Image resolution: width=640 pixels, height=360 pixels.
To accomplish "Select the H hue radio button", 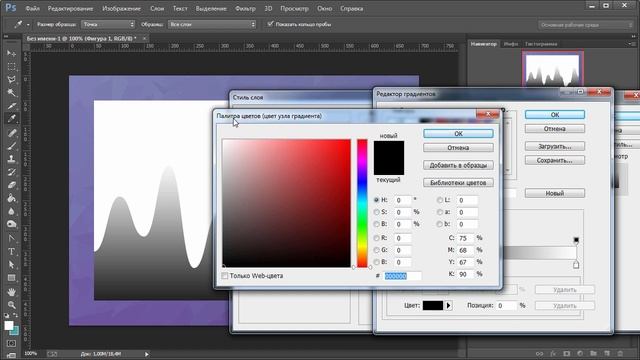I will click(376, 200).
